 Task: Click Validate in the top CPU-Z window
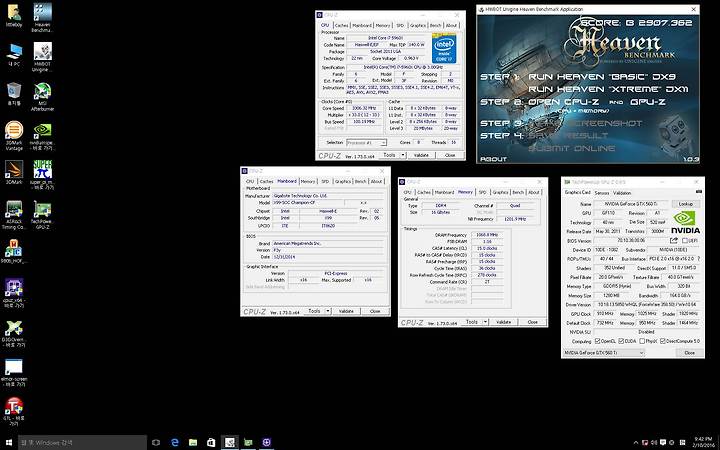(421, 155)
